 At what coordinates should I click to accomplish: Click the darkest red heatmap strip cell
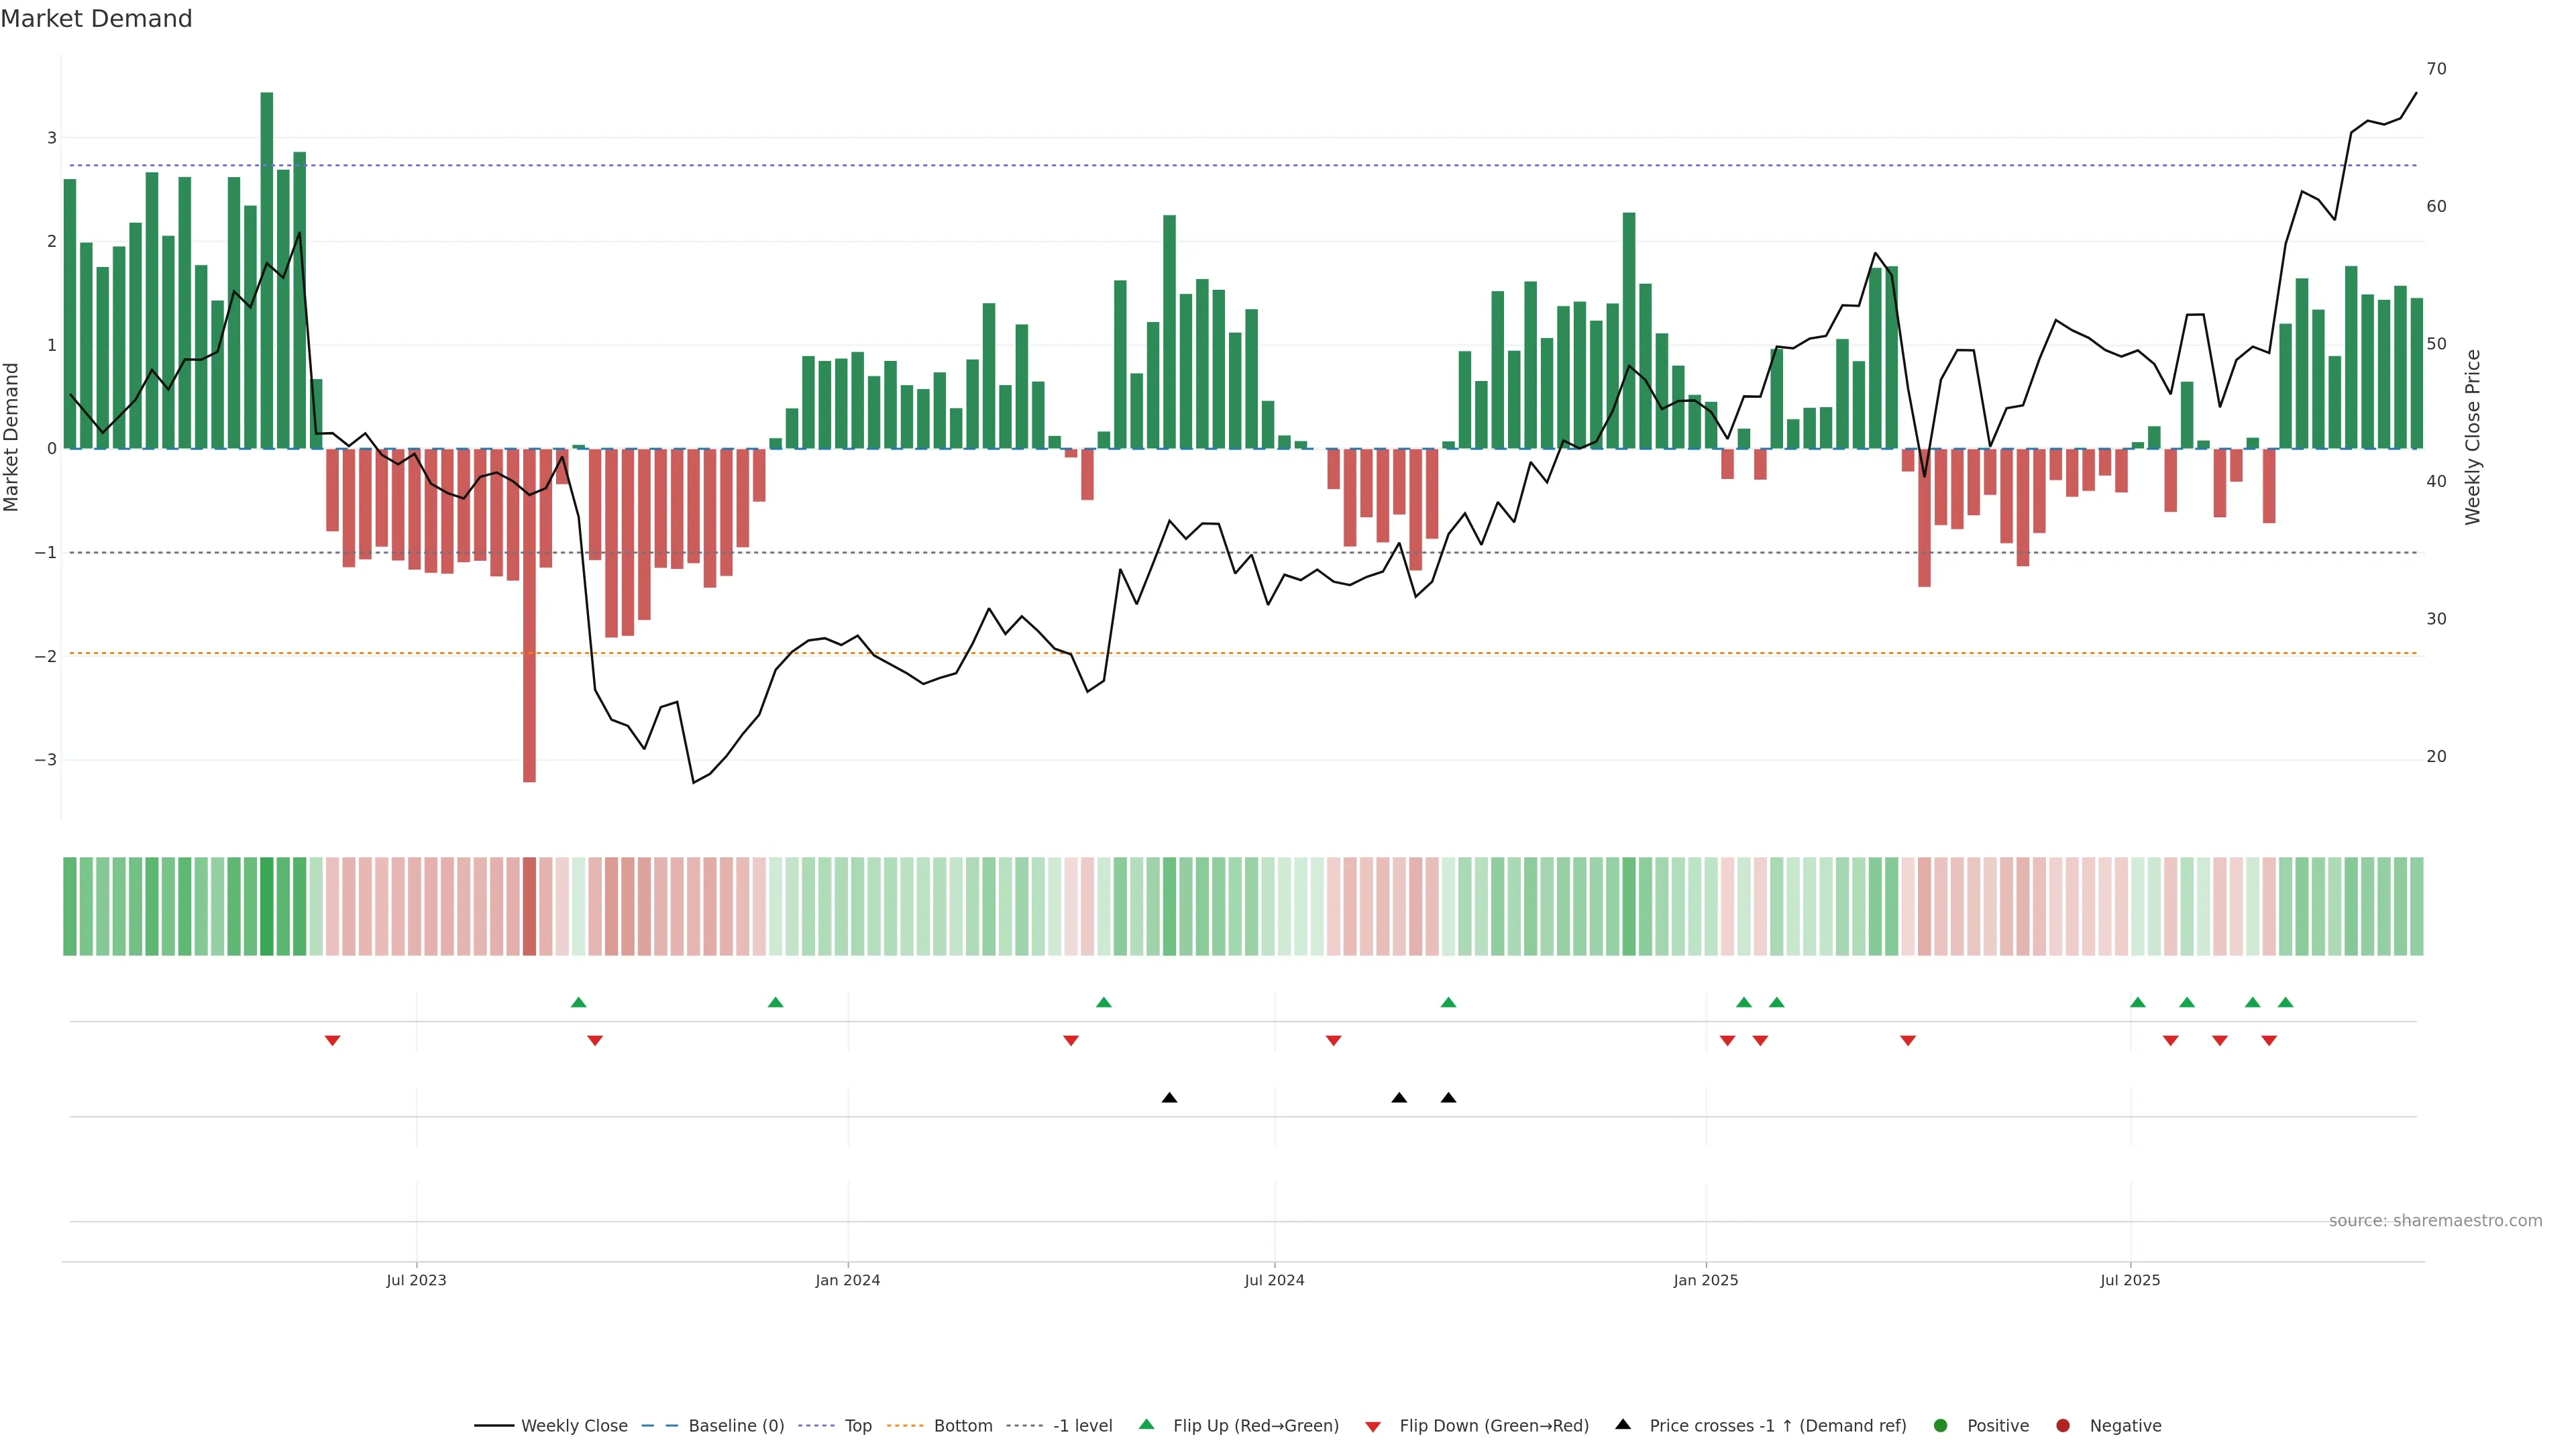coord(530,906)
